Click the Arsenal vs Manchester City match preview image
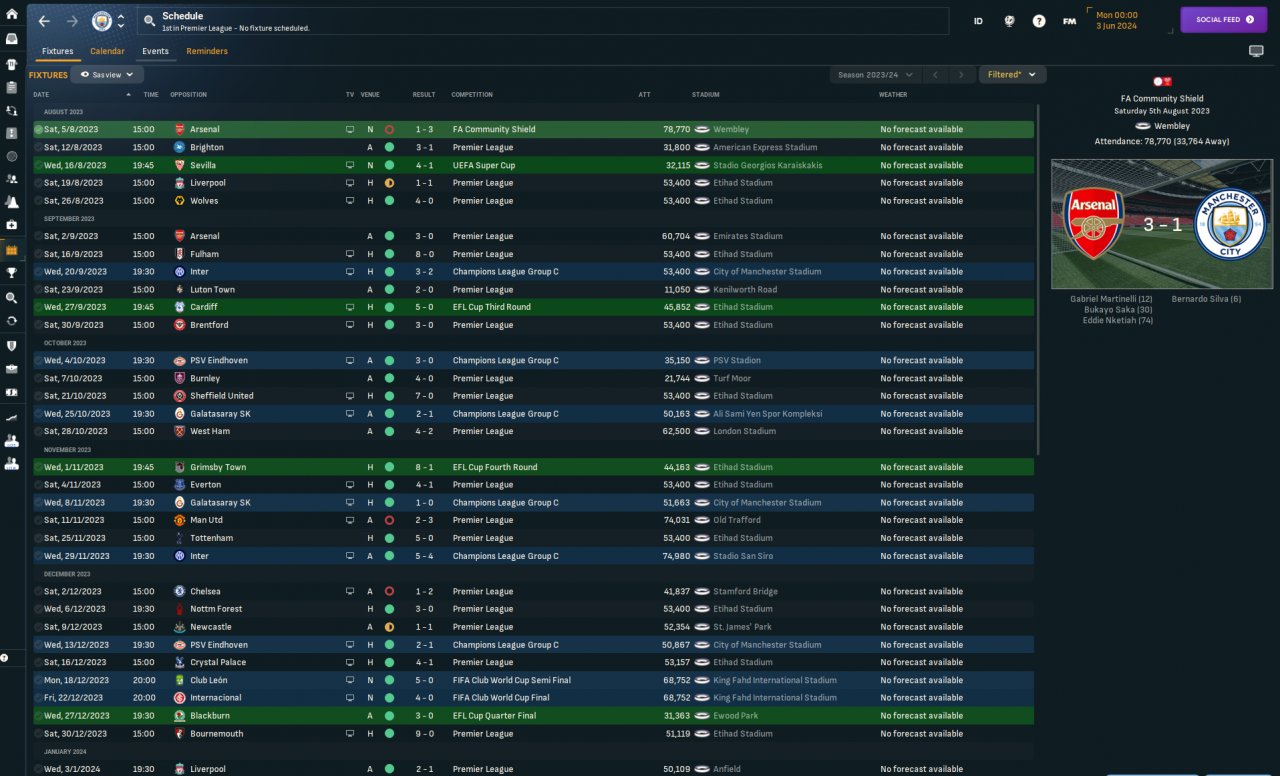 1162,224
